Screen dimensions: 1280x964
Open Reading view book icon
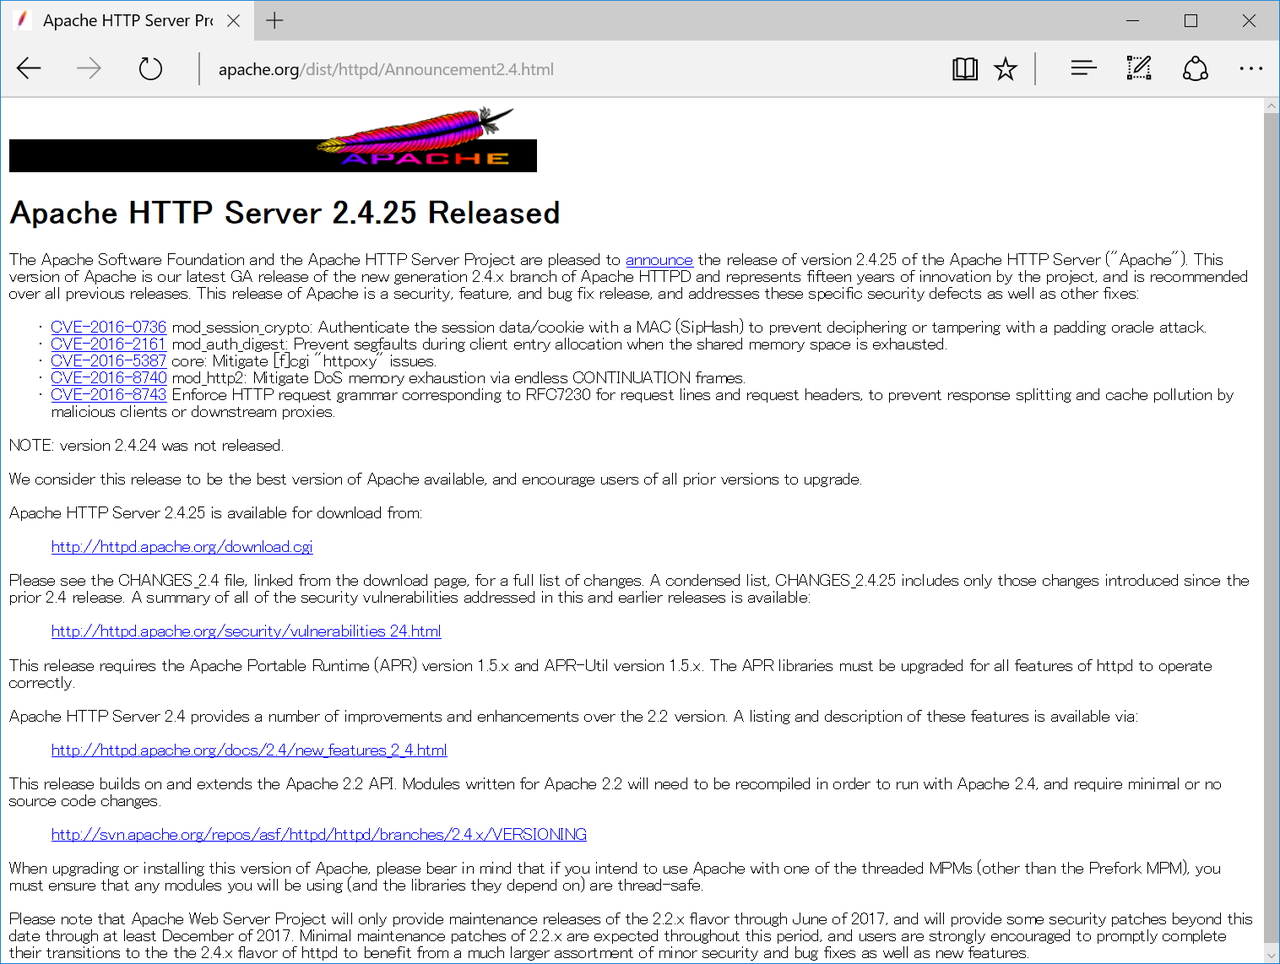pyautogui.click(x=964, y=69)
